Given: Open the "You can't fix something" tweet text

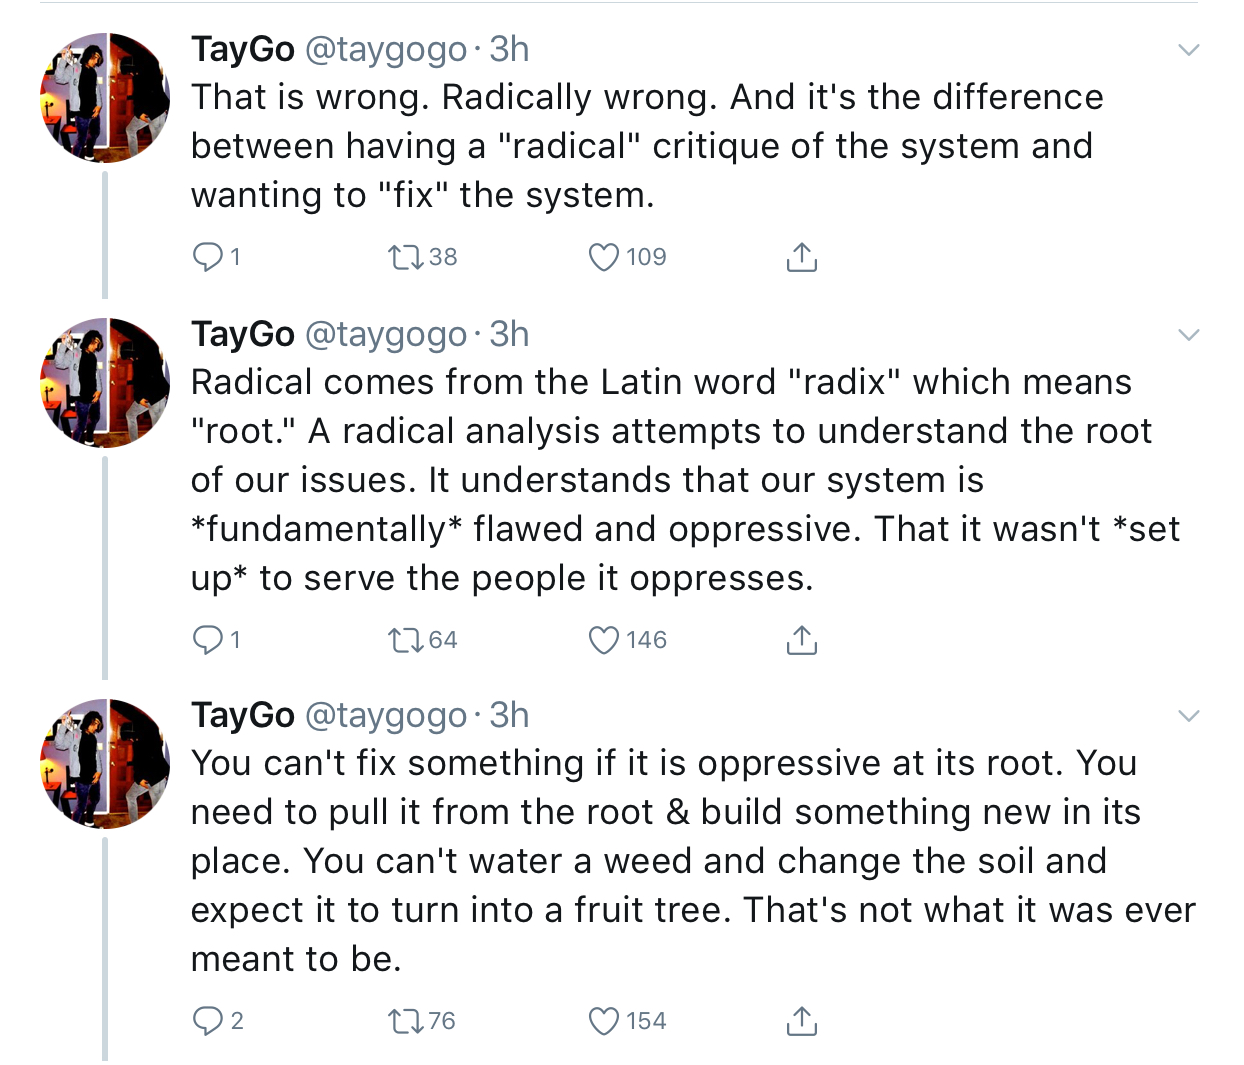Looking at the screenshot, I should pos(693,861).
